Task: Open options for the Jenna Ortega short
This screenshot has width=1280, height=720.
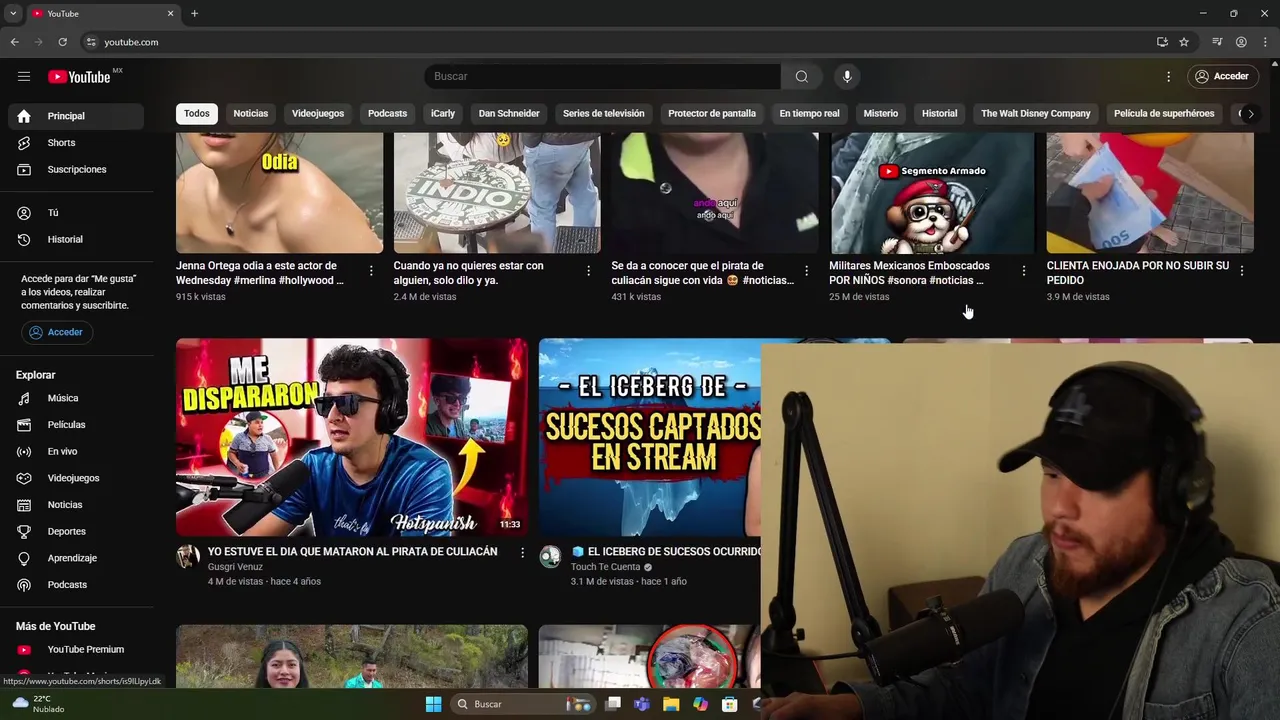Action: tap(371, 271)
